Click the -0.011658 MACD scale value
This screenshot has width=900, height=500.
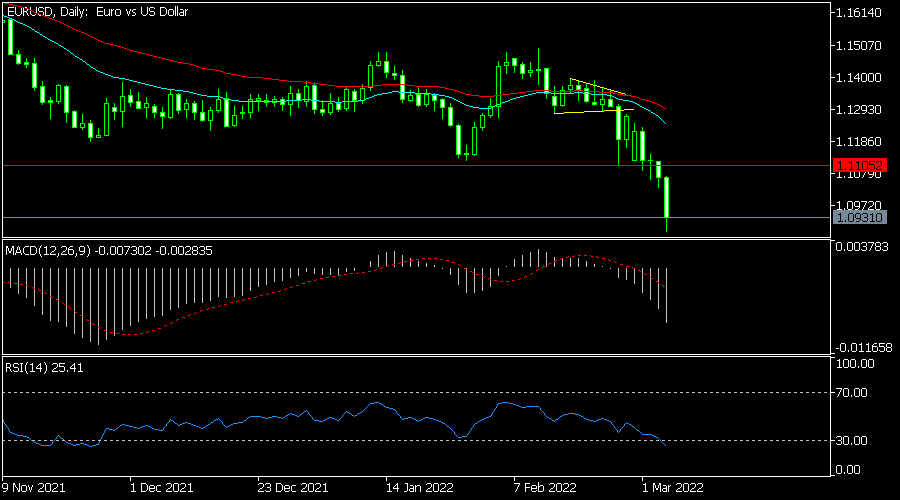point(864,347)
